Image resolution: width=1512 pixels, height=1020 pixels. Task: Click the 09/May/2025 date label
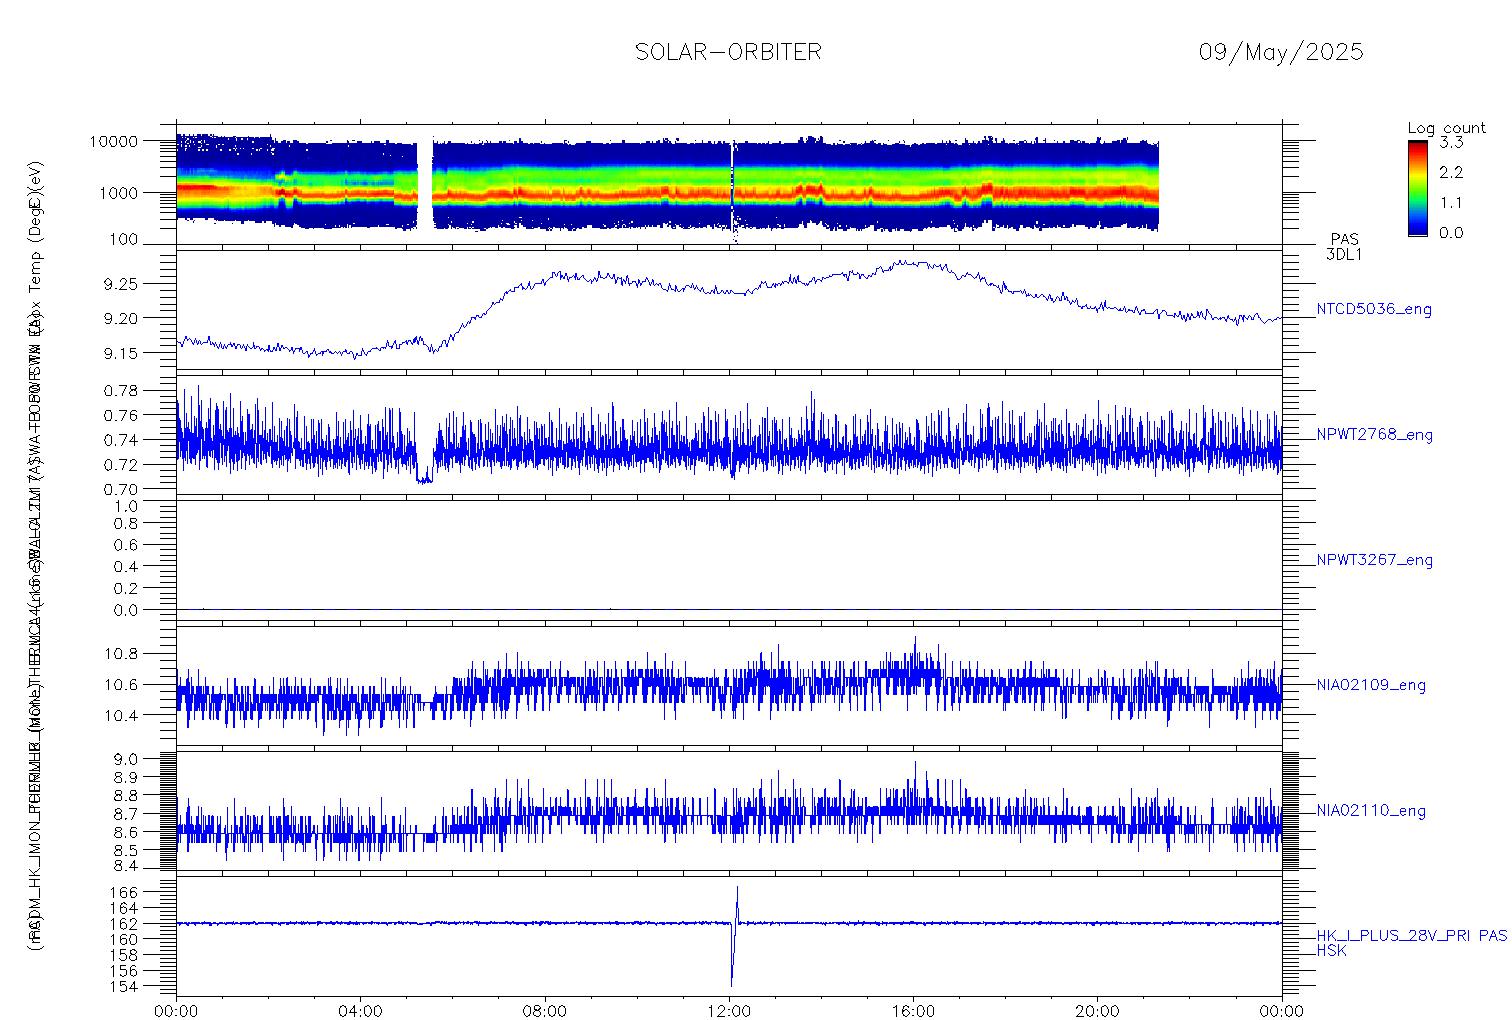click(1281, 52)
